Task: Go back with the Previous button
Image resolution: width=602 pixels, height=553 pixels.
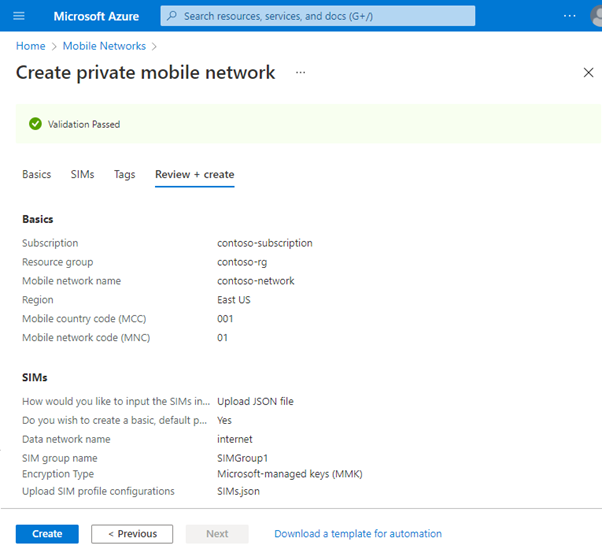Action: click(x=132, y=534)
